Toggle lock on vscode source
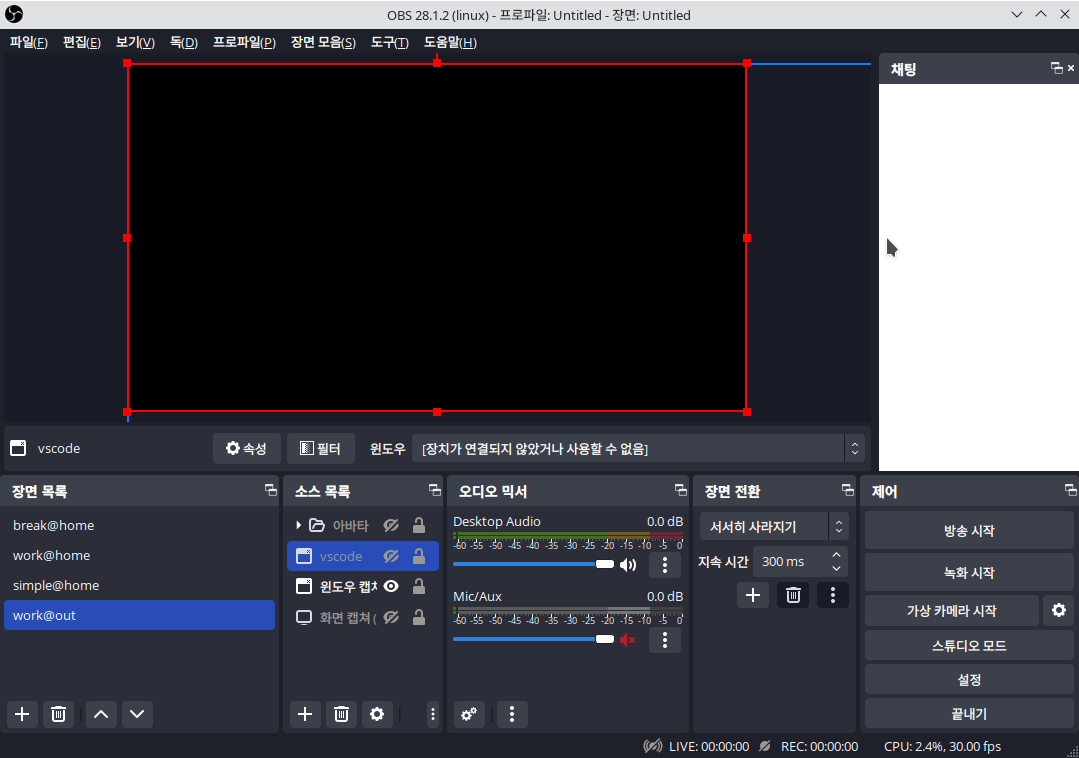1079x758 pixels. [x=418, y=556]
